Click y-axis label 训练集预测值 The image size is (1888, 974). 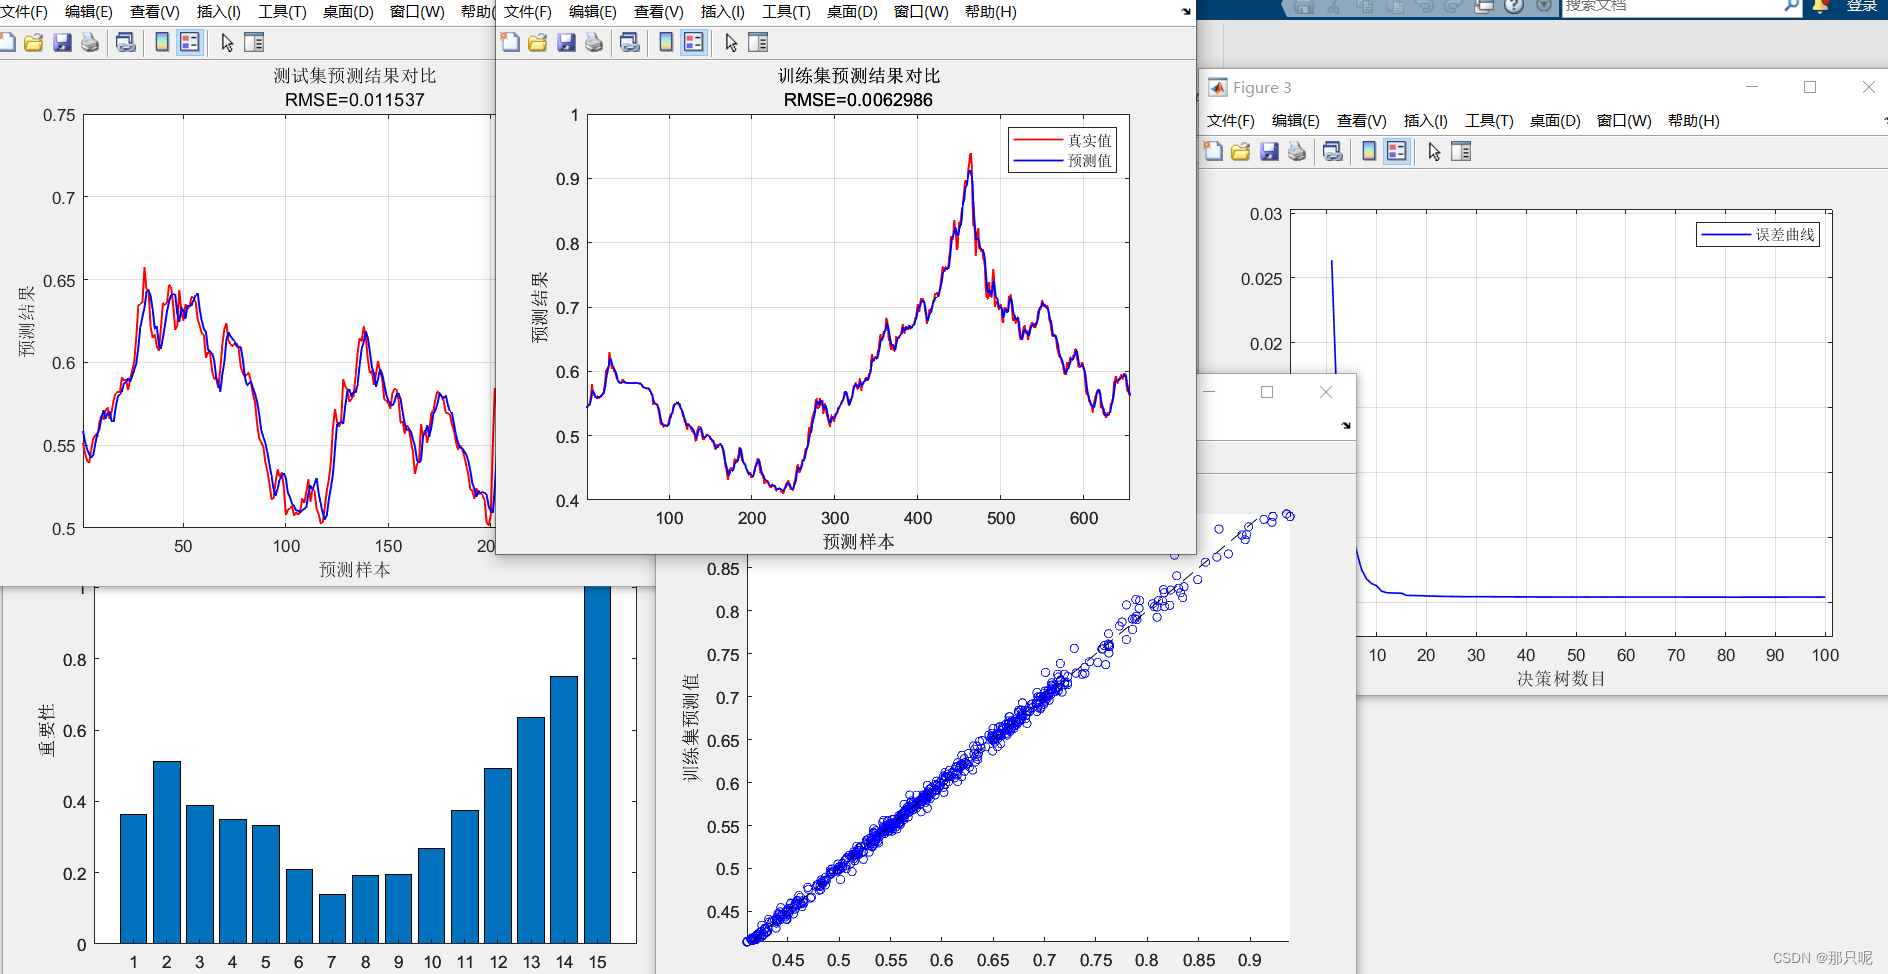691,727
